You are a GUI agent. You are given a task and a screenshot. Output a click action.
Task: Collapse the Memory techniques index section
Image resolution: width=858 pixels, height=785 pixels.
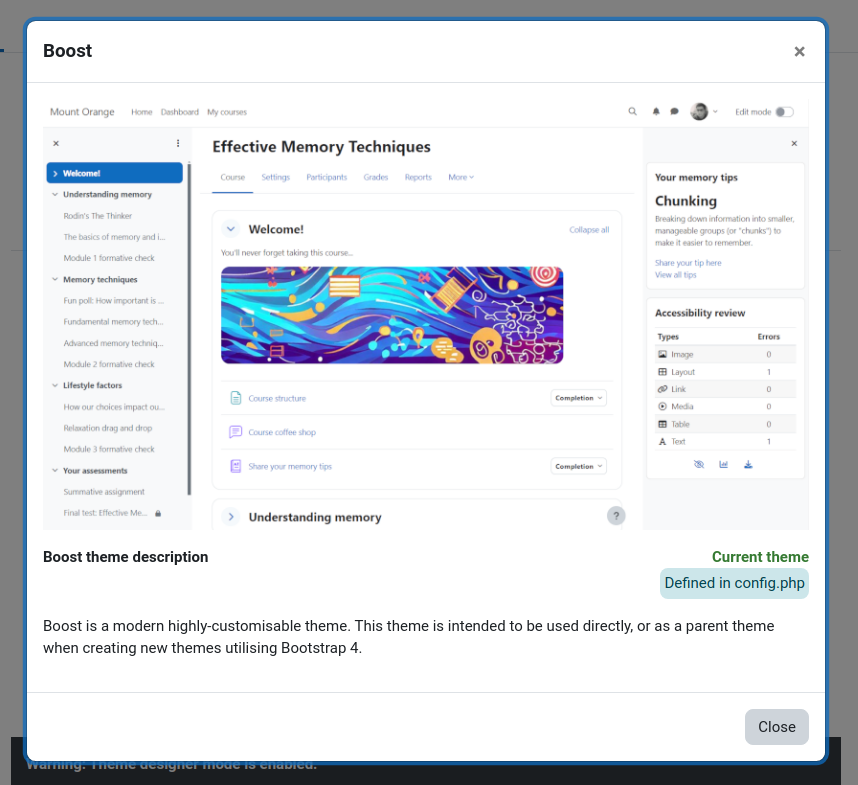pyautogui.click(x=55, y=279)
